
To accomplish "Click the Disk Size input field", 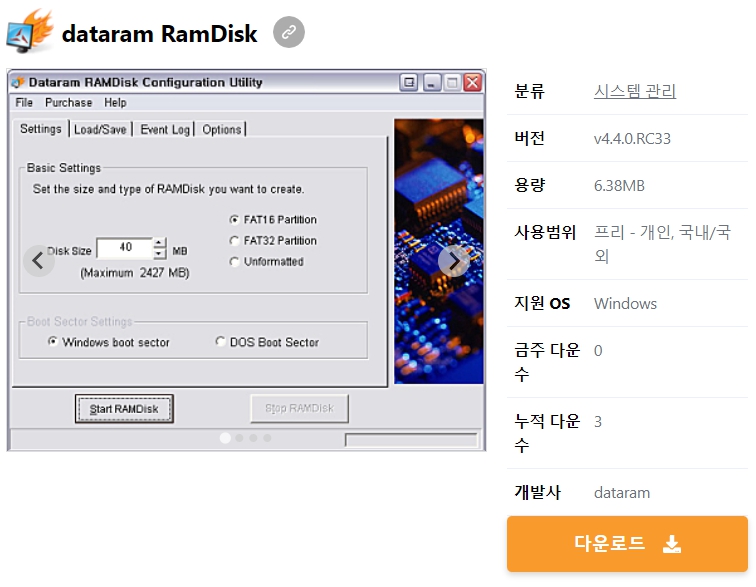I will [x=125, y=247].
